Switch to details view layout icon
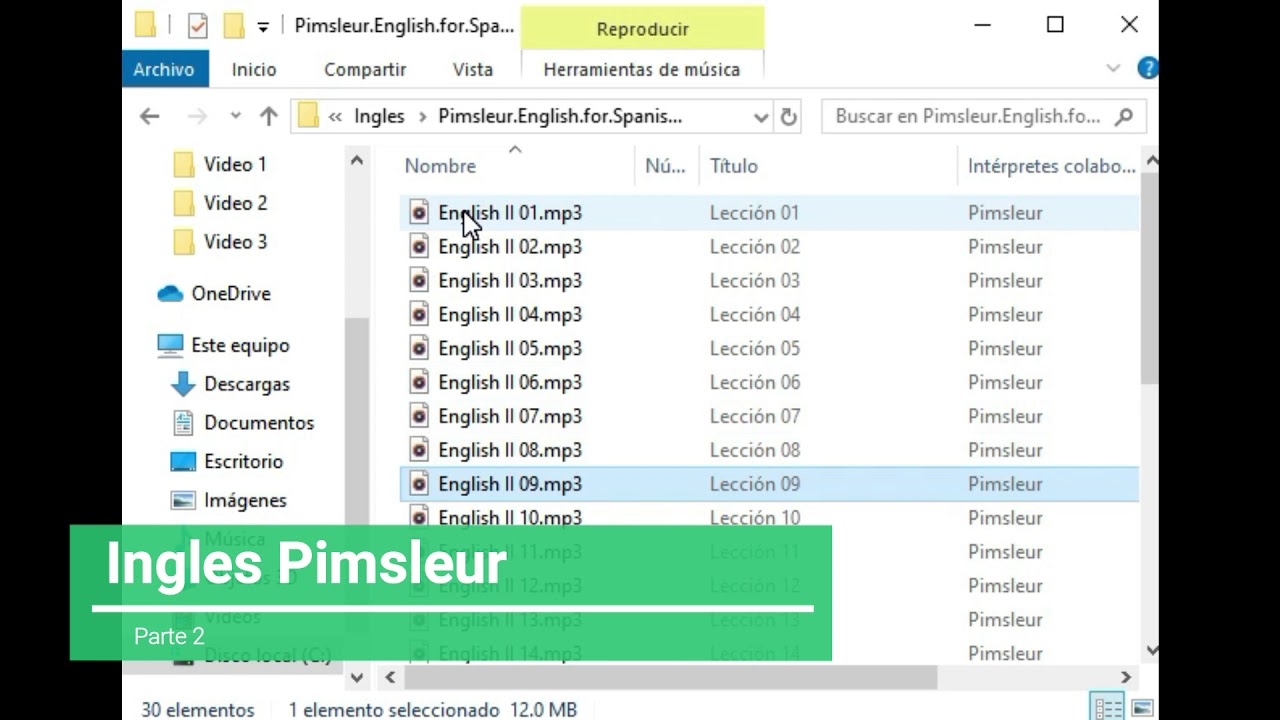Image resolution: width=1280 pixels, height=720 pixels. pyautogui.click(x=1108, y=708)
